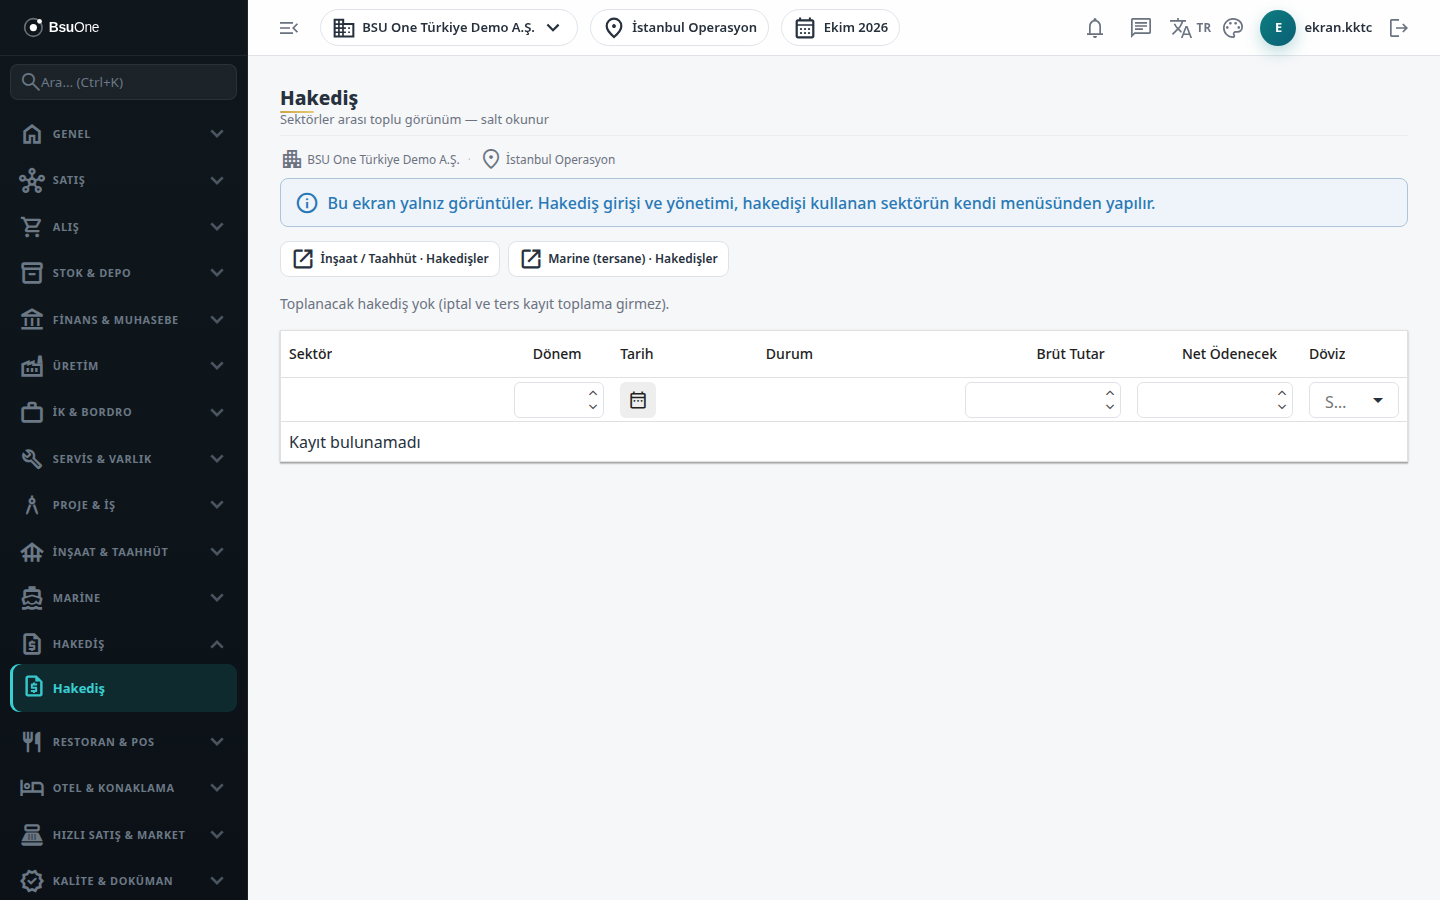Open BSU One Türkiye Demo A.Ş. company dropdown
The image size is (1440, 900).
click(x=449, y=28)
